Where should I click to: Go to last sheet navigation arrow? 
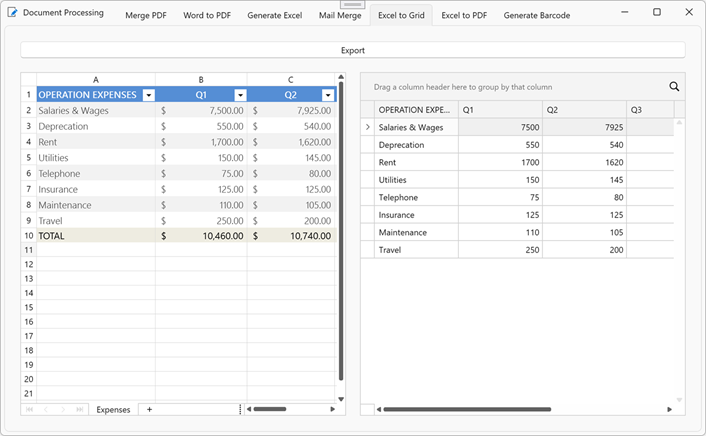80,409
